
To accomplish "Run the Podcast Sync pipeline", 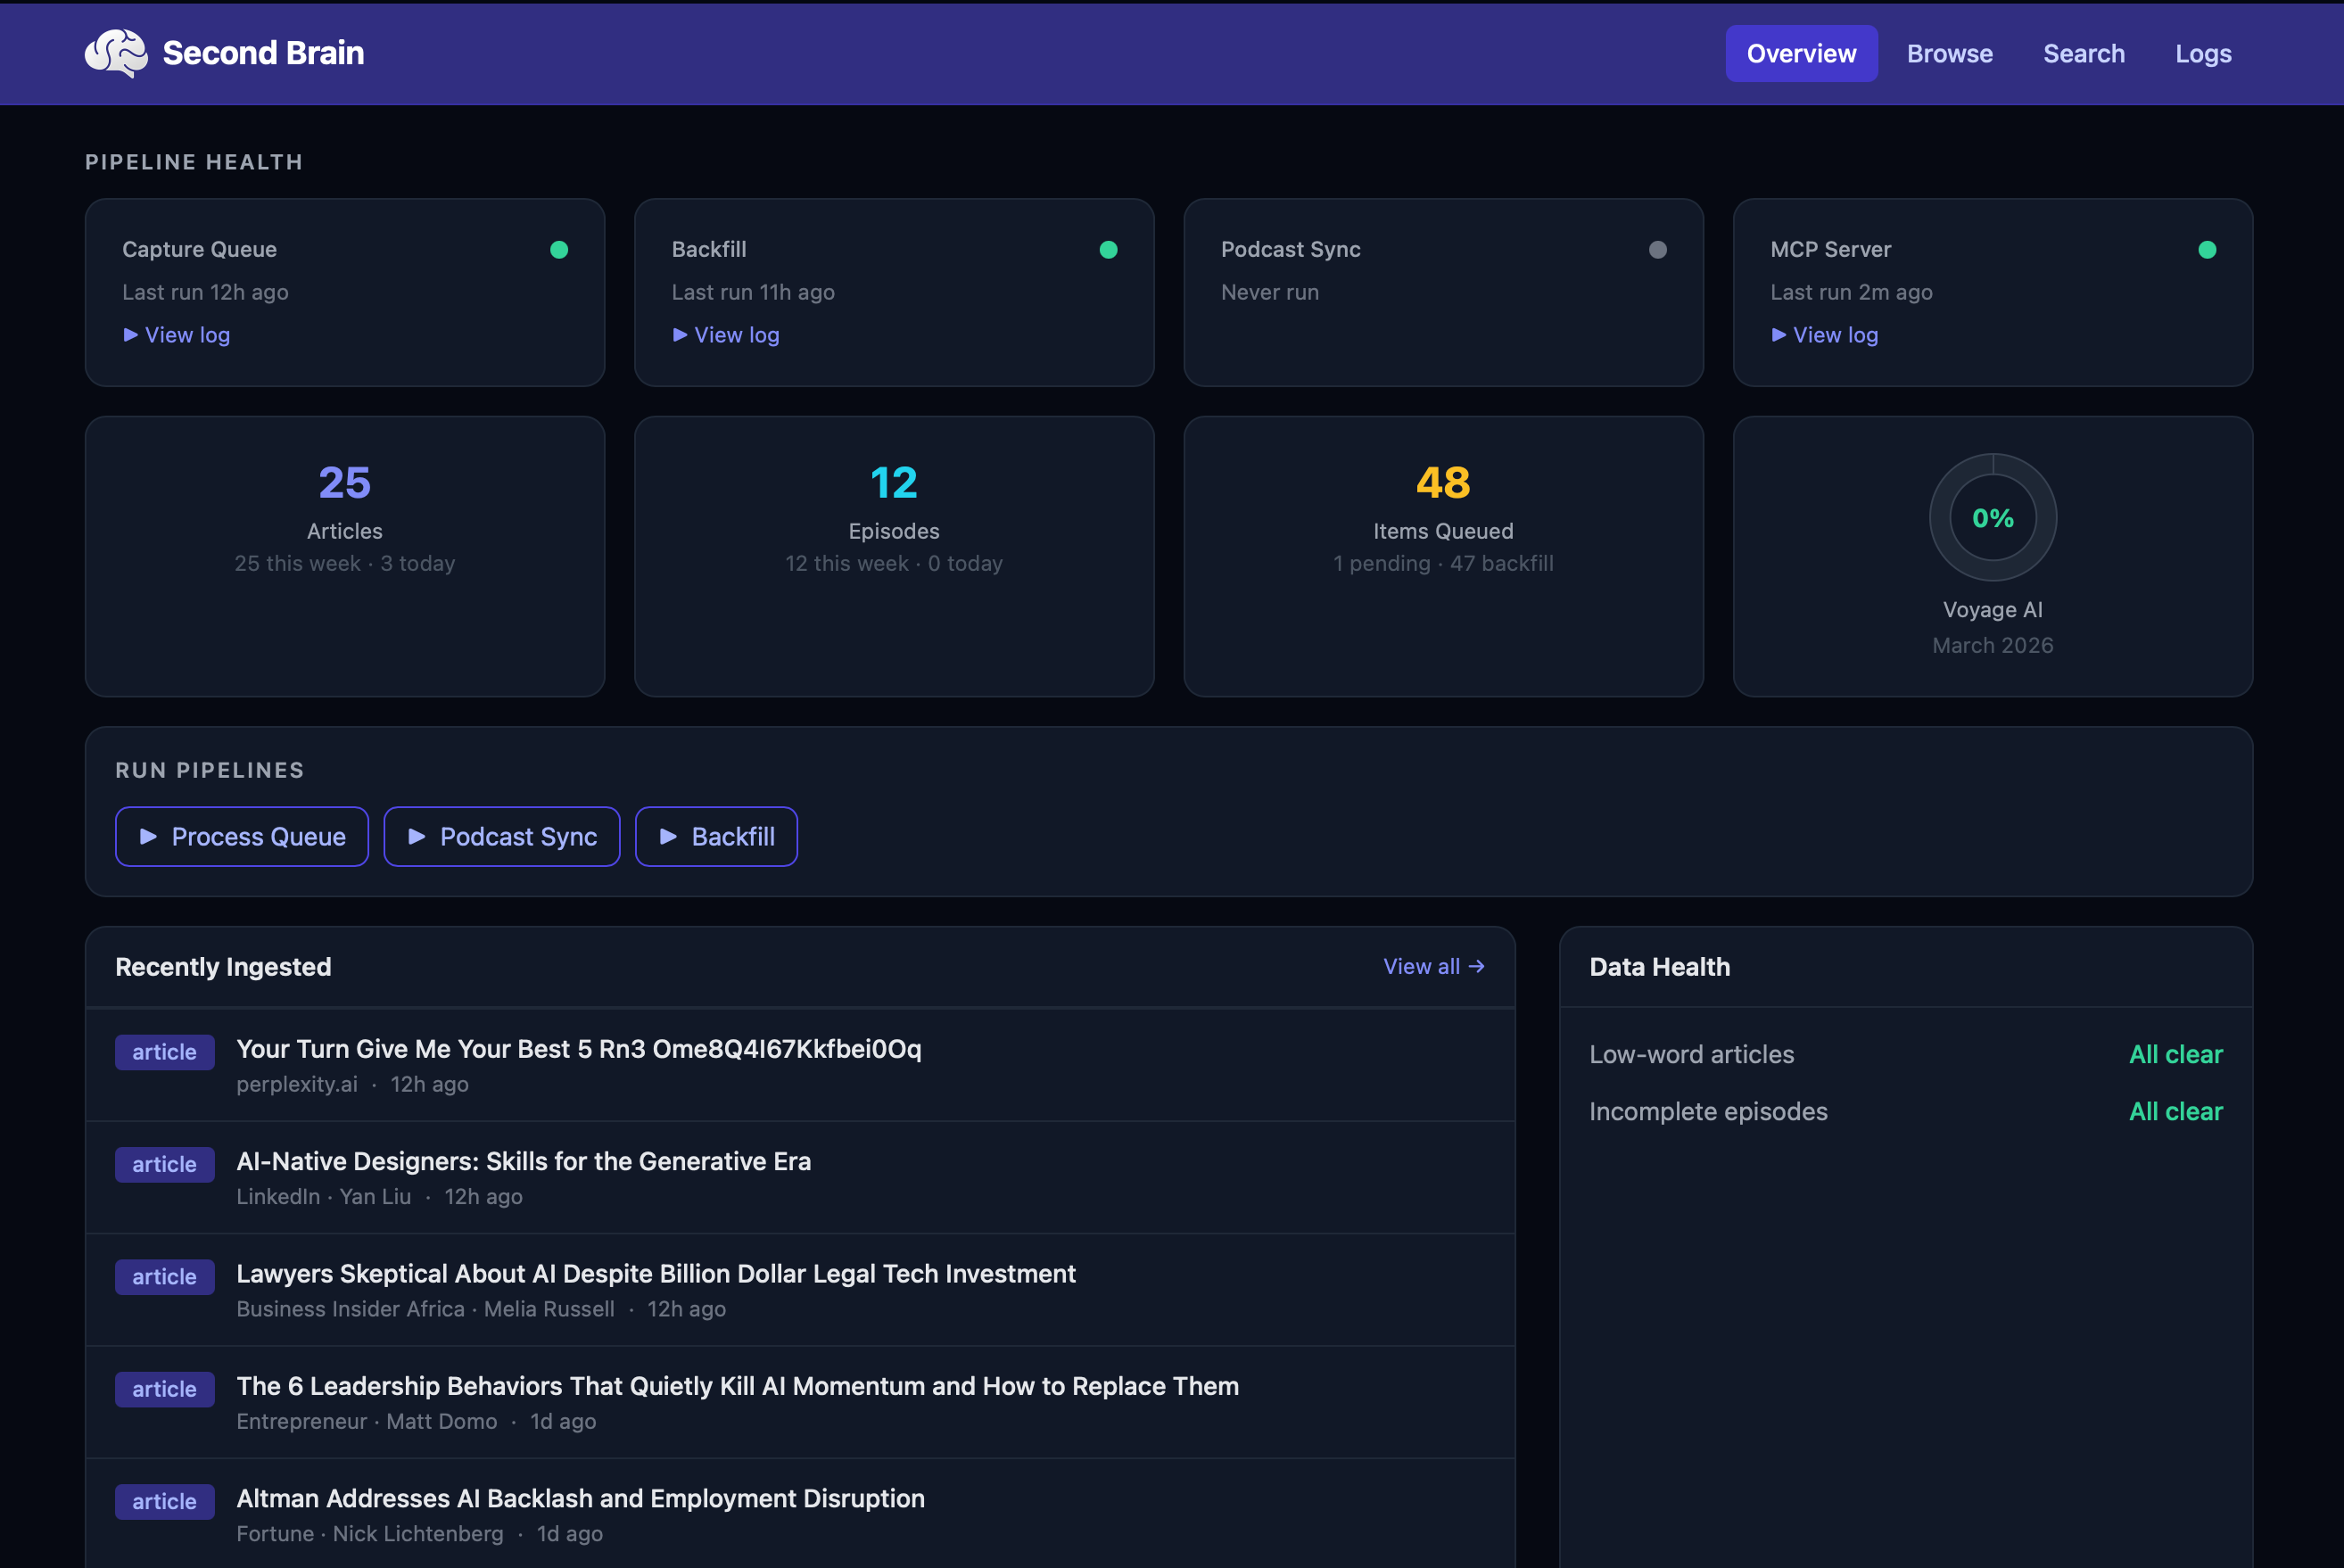I will coord(502,836).
